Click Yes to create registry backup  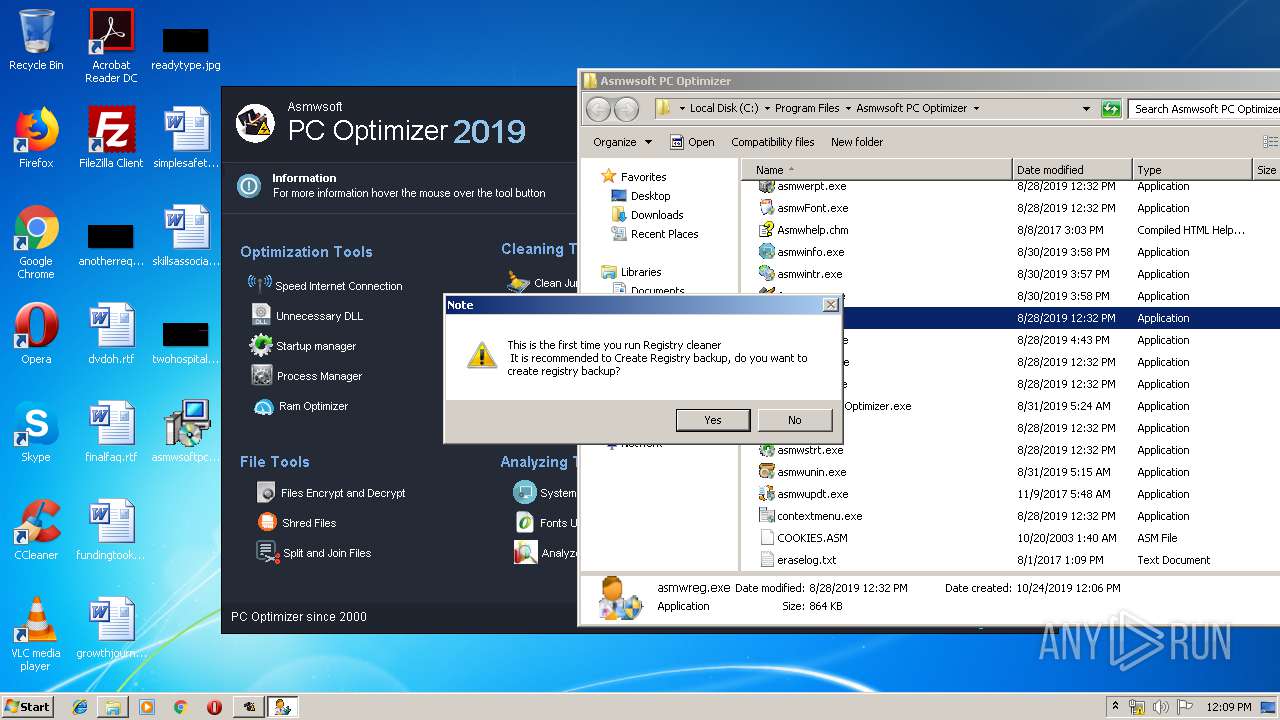point(712,420)
